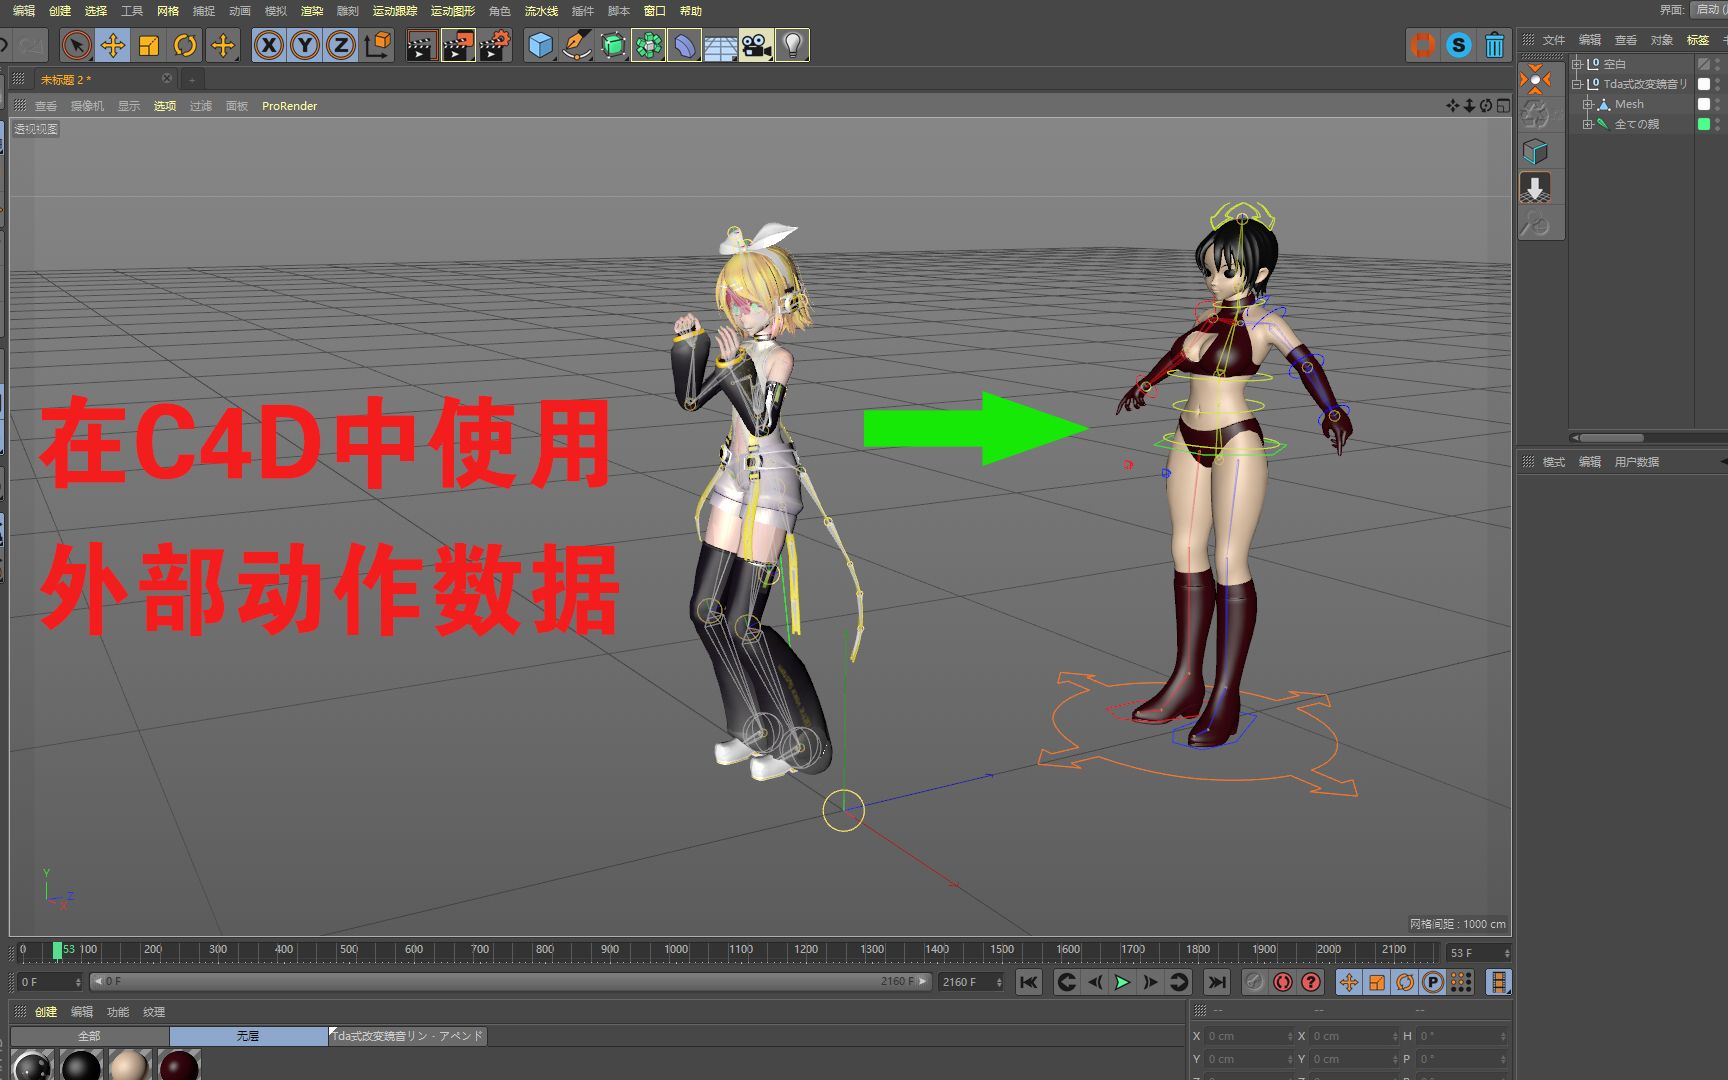Toggle viewport maximize icon
Screen dimensions: 1728x1080
point(1504,105)
